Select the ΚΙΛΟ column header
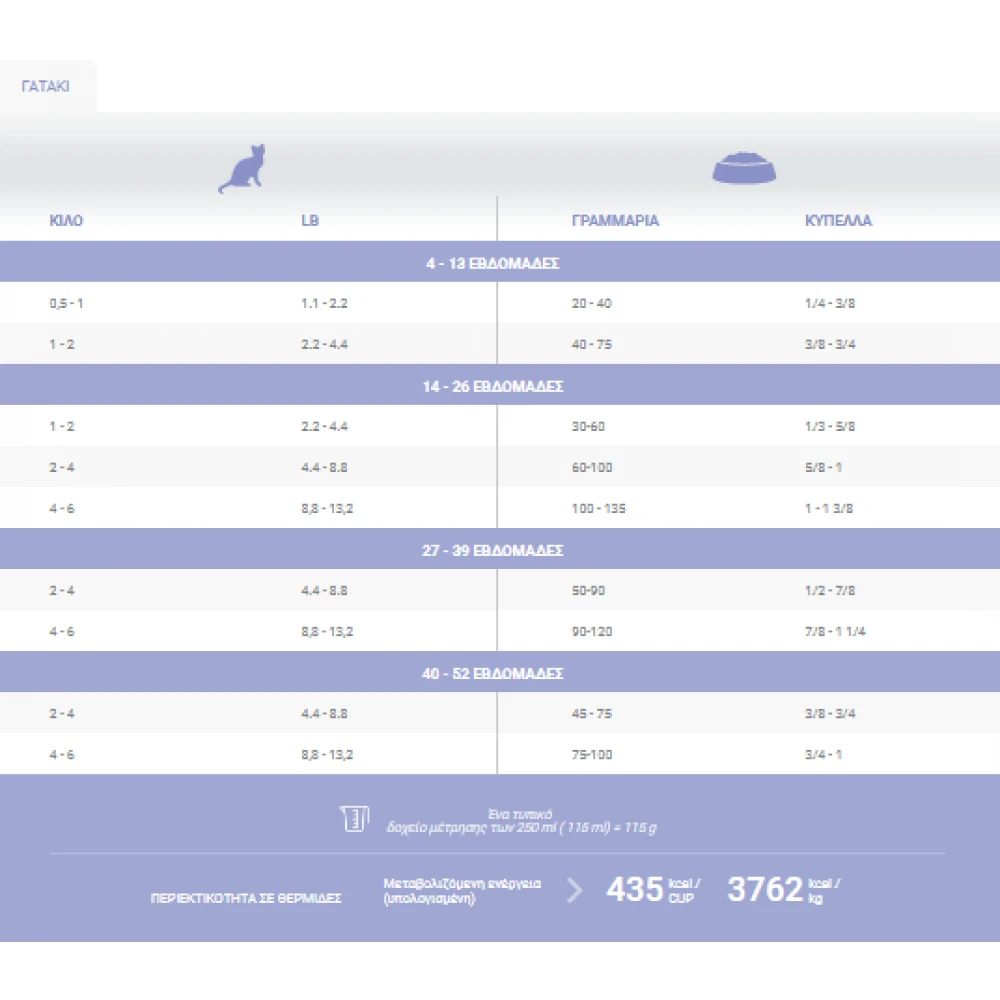 pos(66,221)
